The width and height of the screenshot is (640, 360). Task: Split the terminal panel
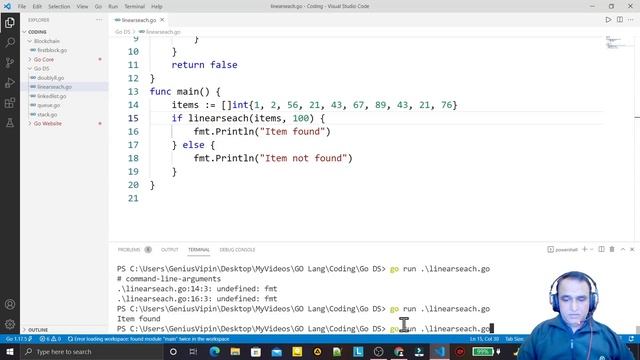click(x=601, y=249)
